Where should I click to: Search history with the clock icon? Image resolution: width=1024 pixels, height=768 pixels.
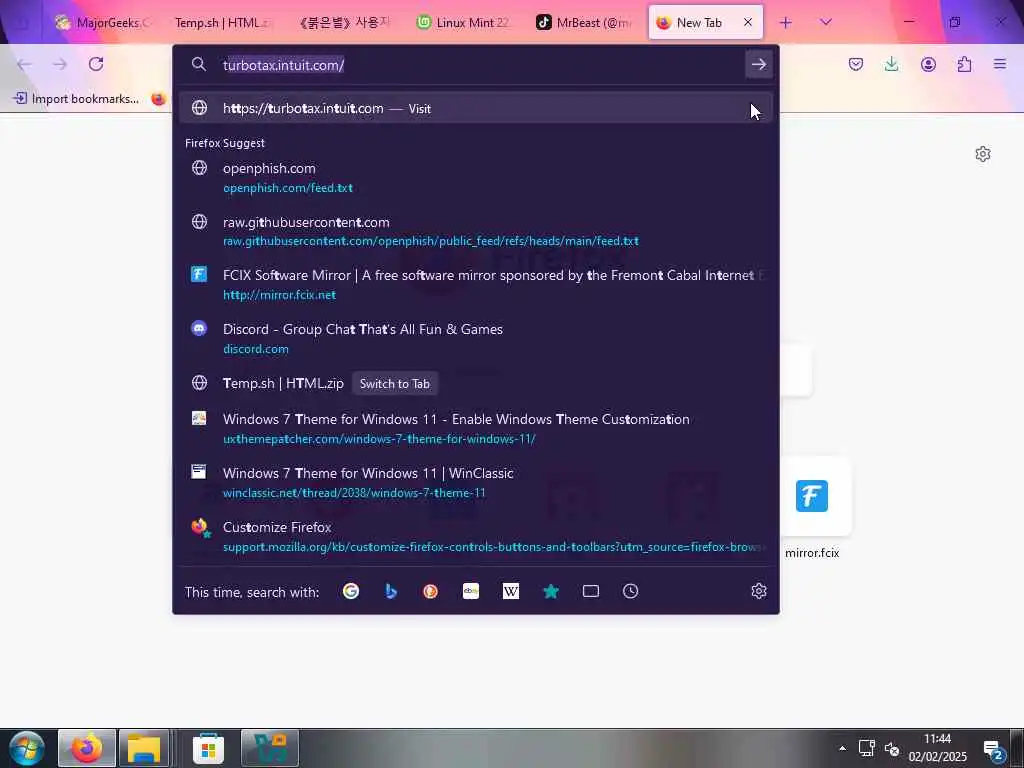pos(630,591)
